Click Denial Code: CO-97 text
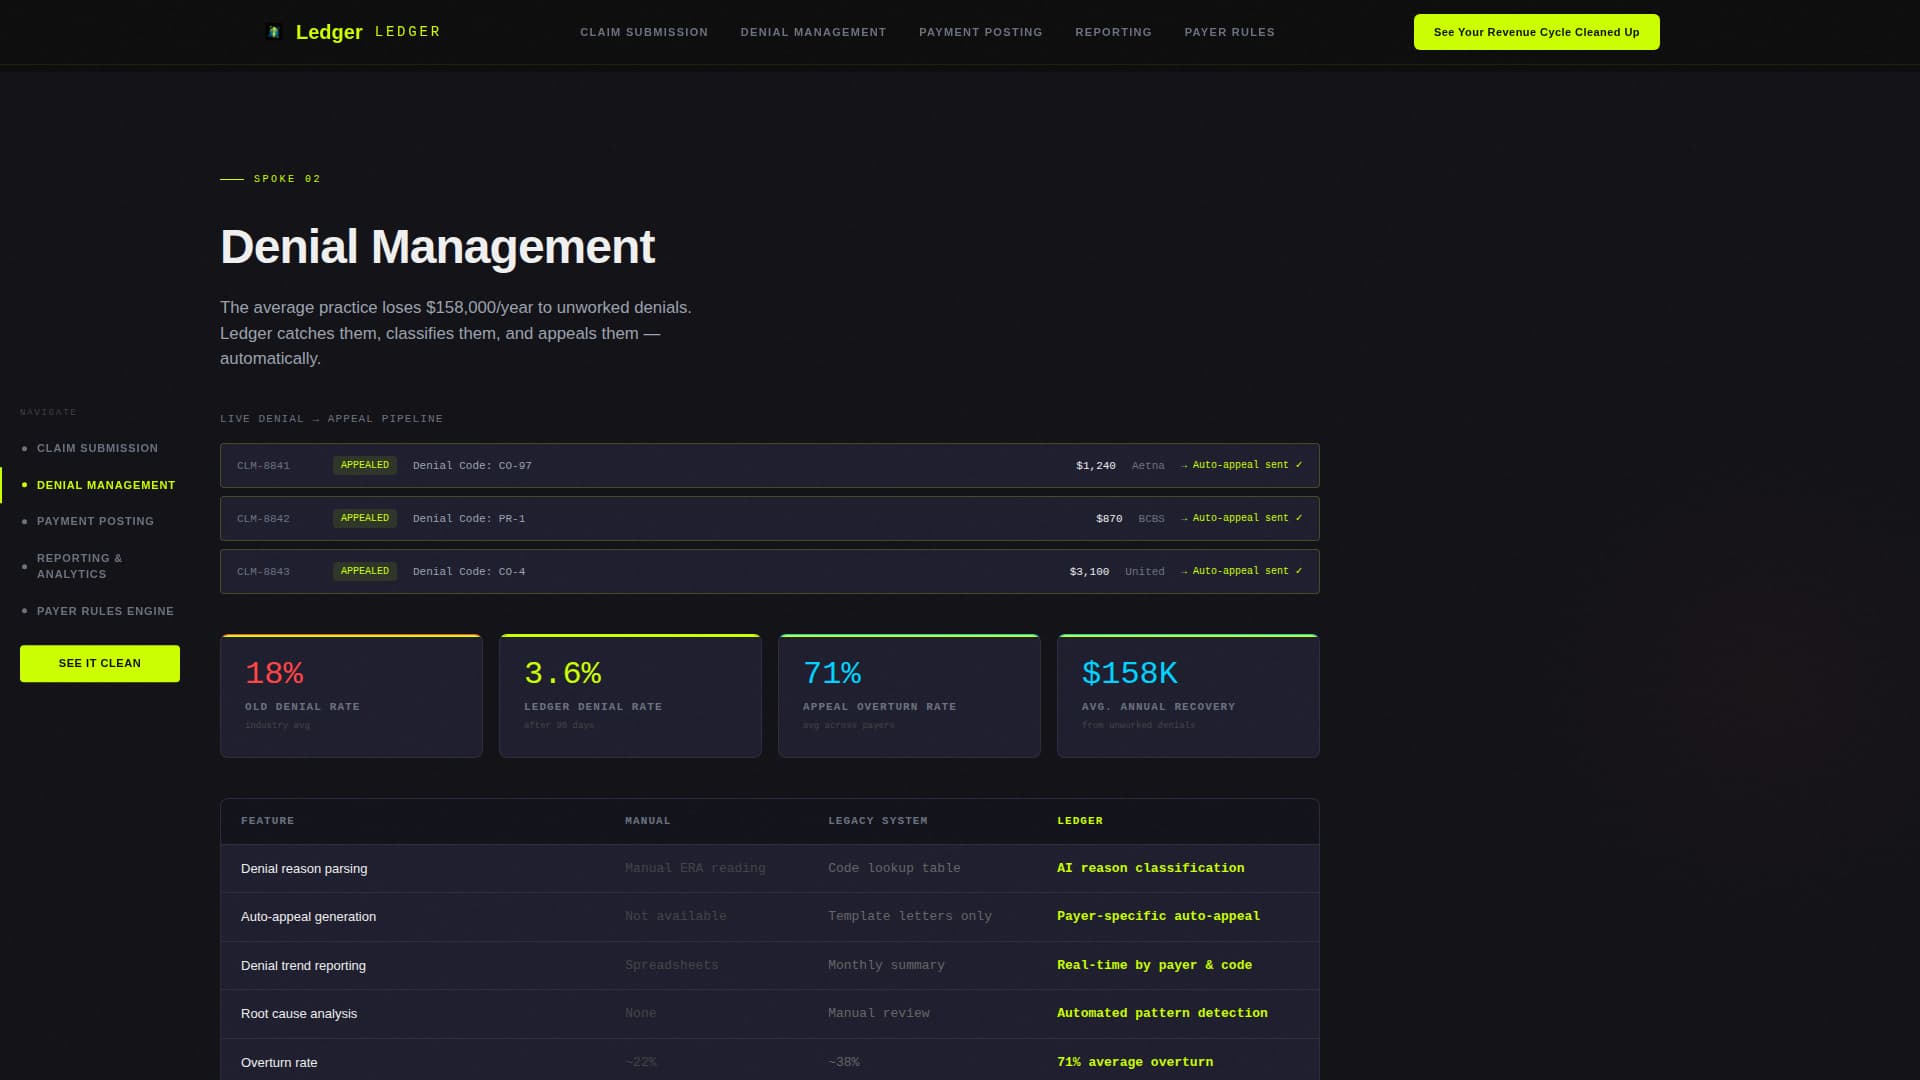Image resolution: width=1920 pixels, height=1080 pixels. [x=472, y=465]
